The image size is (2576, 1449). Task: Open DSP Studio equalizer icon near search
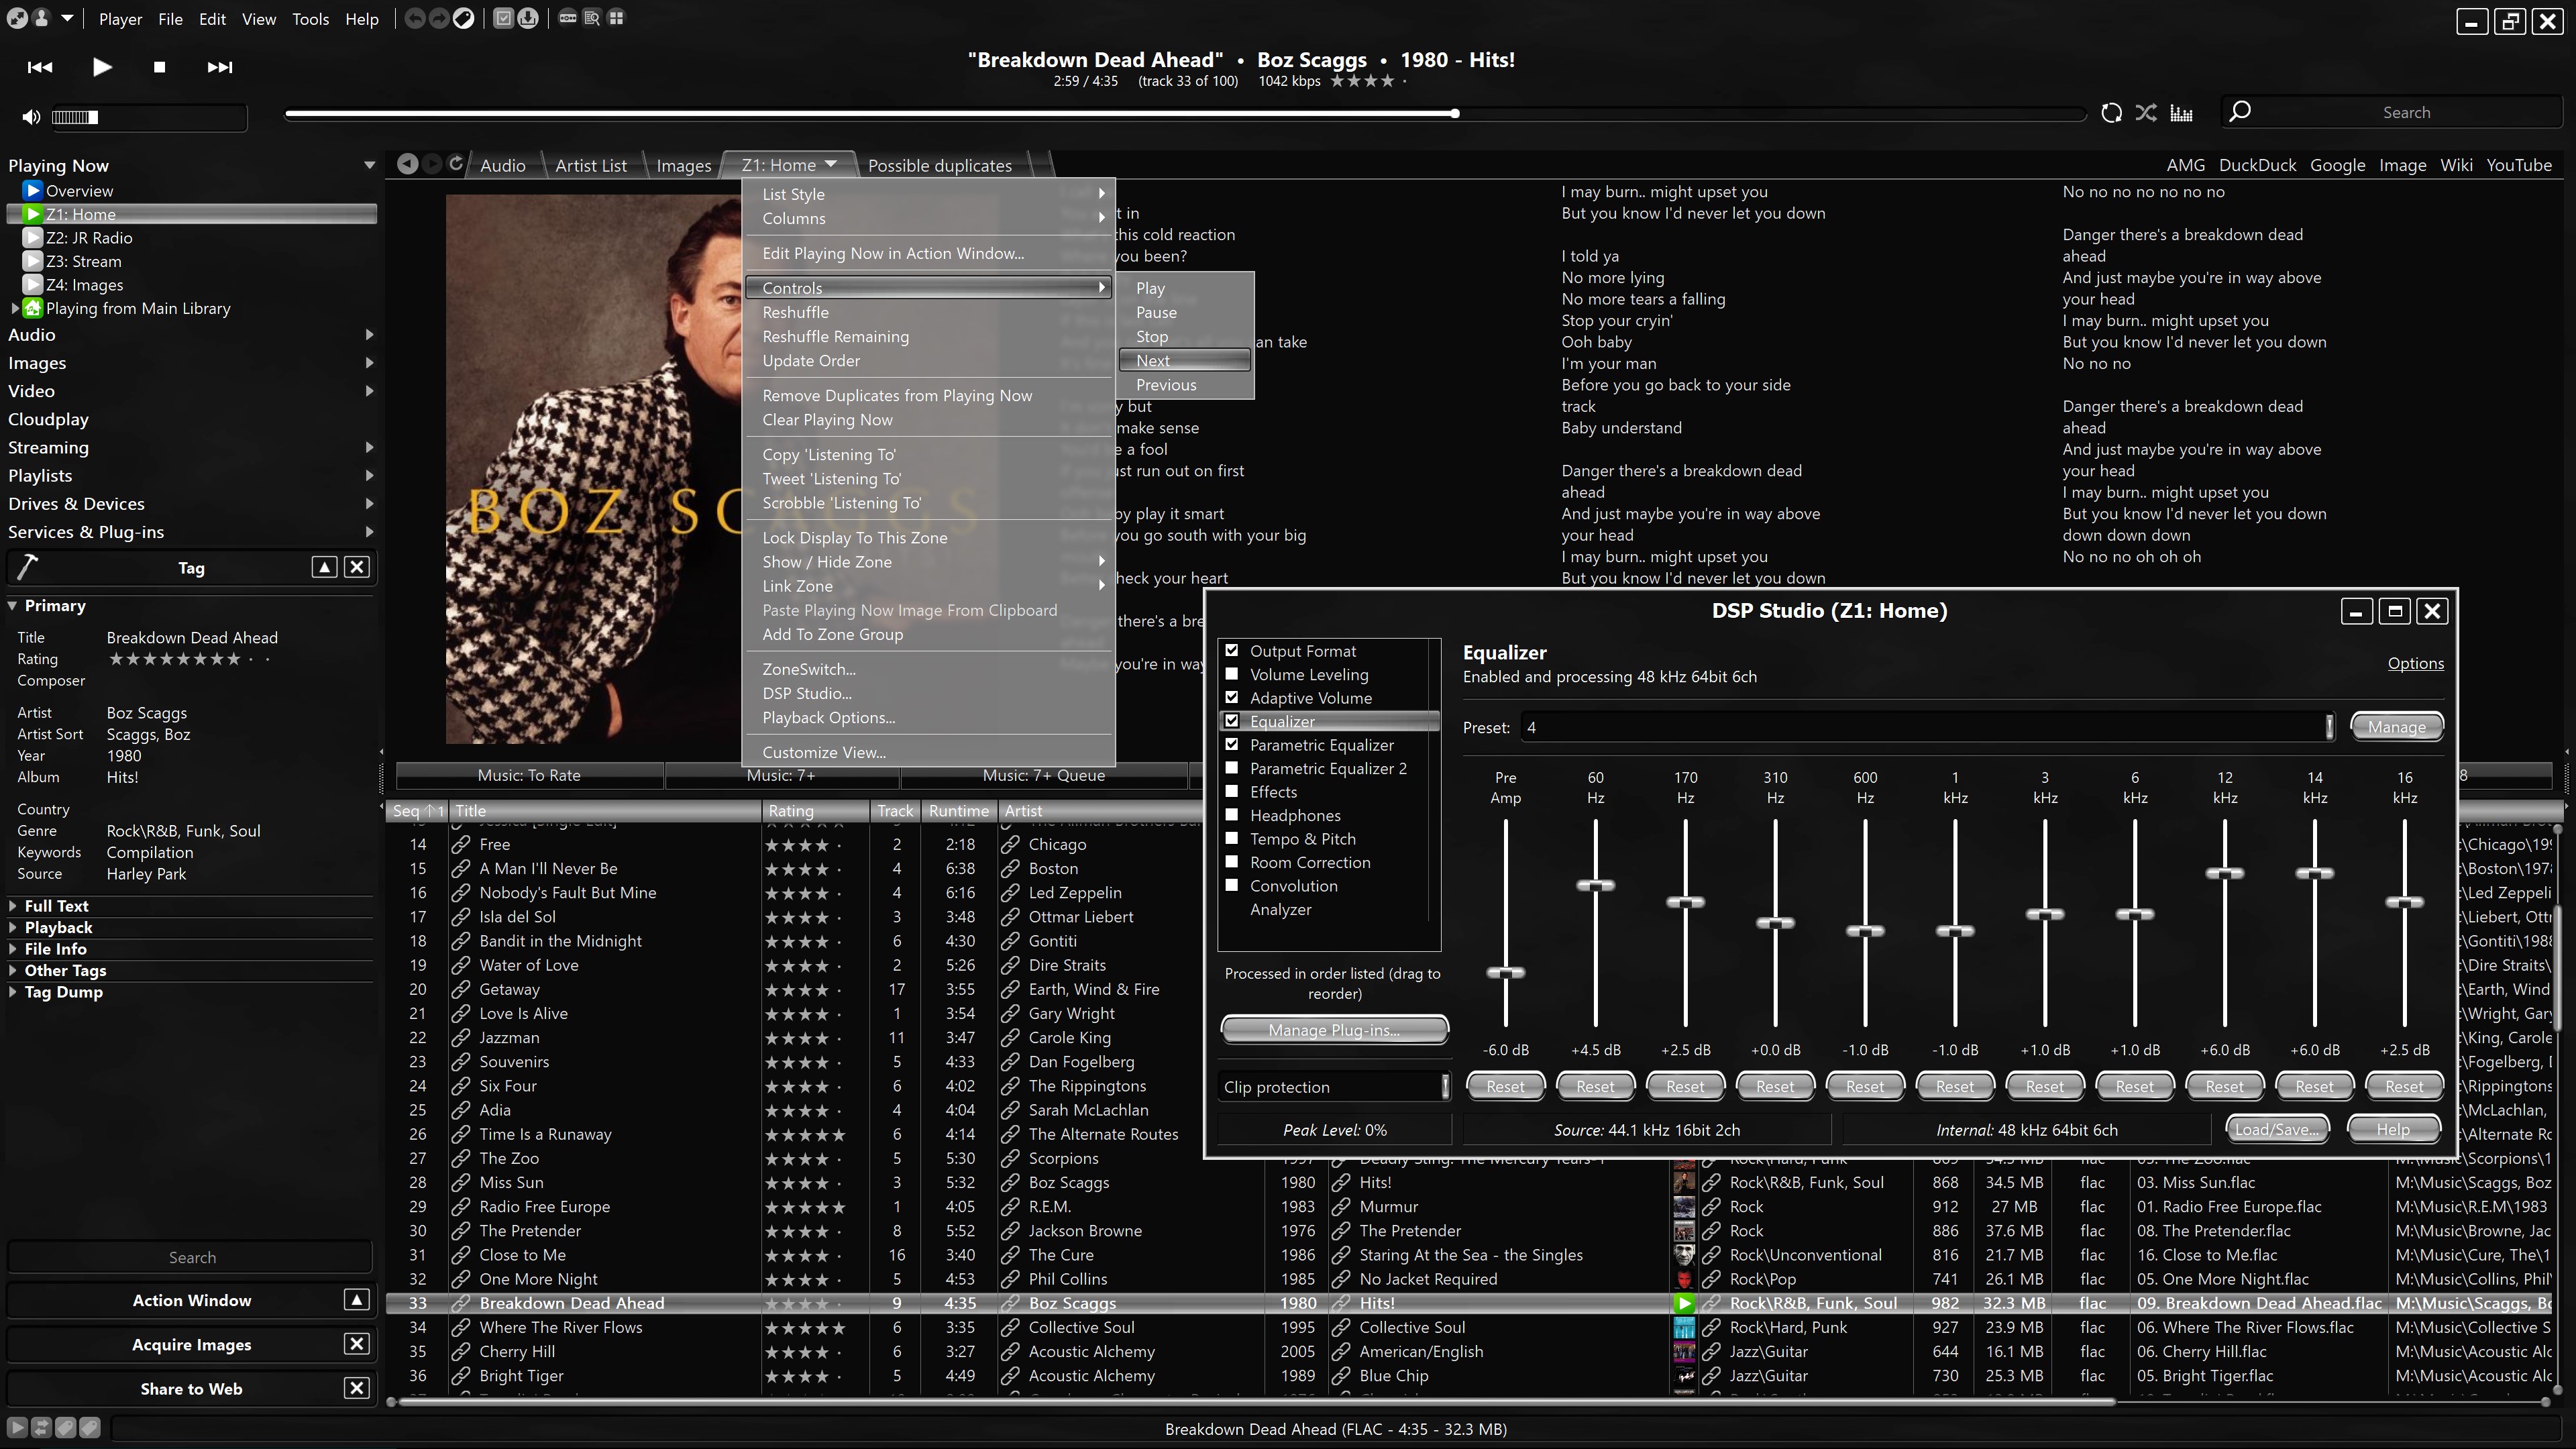[x=2181, y=112]
